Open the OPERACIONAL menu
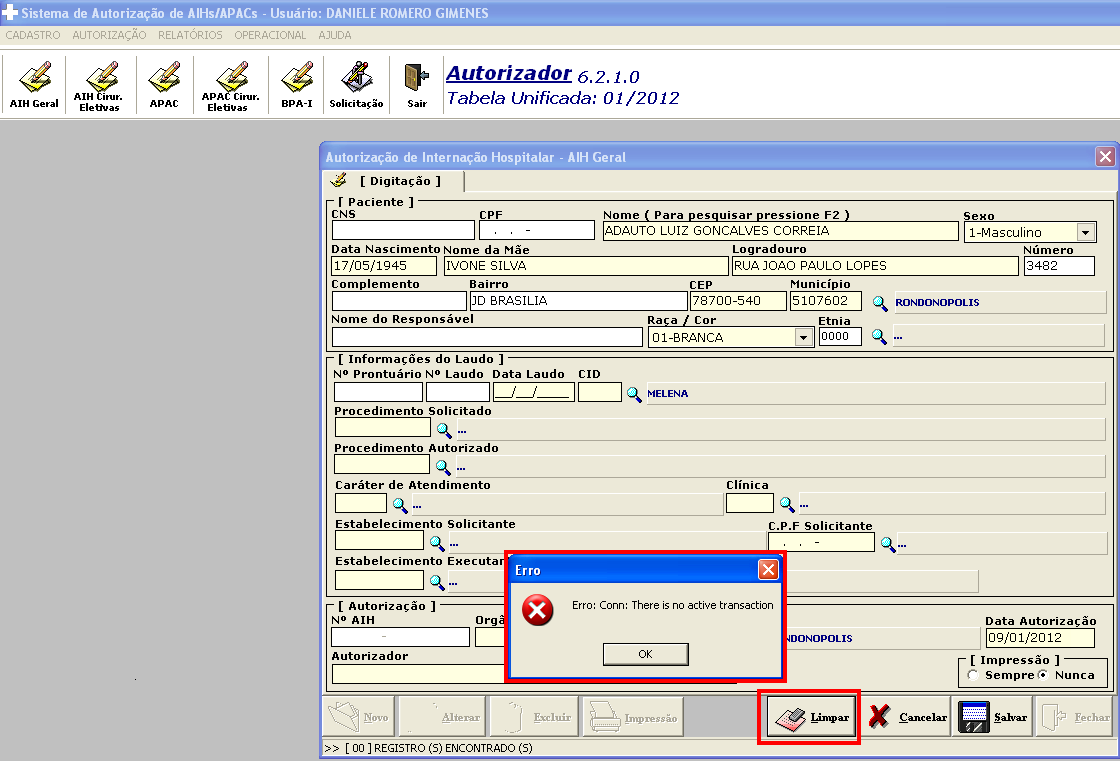Screen dimensions: 1120x761 [x=270, y=35]
